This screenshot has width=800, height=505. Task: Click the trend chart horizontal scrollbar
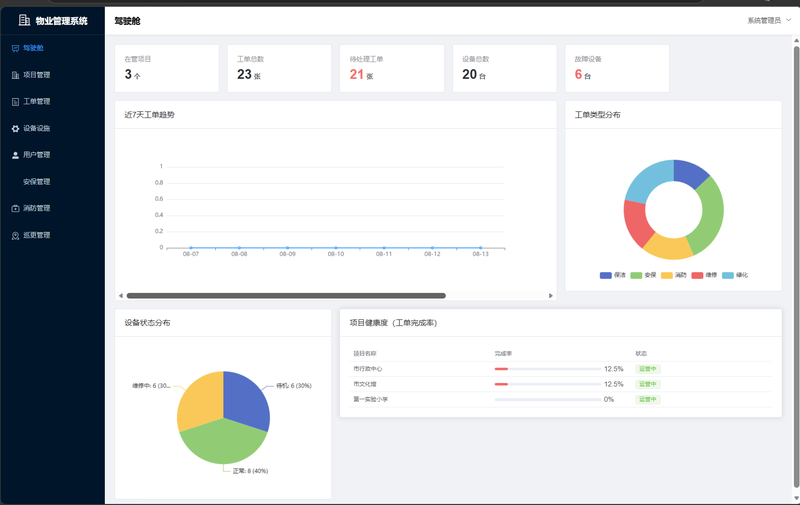click(286, 296)
